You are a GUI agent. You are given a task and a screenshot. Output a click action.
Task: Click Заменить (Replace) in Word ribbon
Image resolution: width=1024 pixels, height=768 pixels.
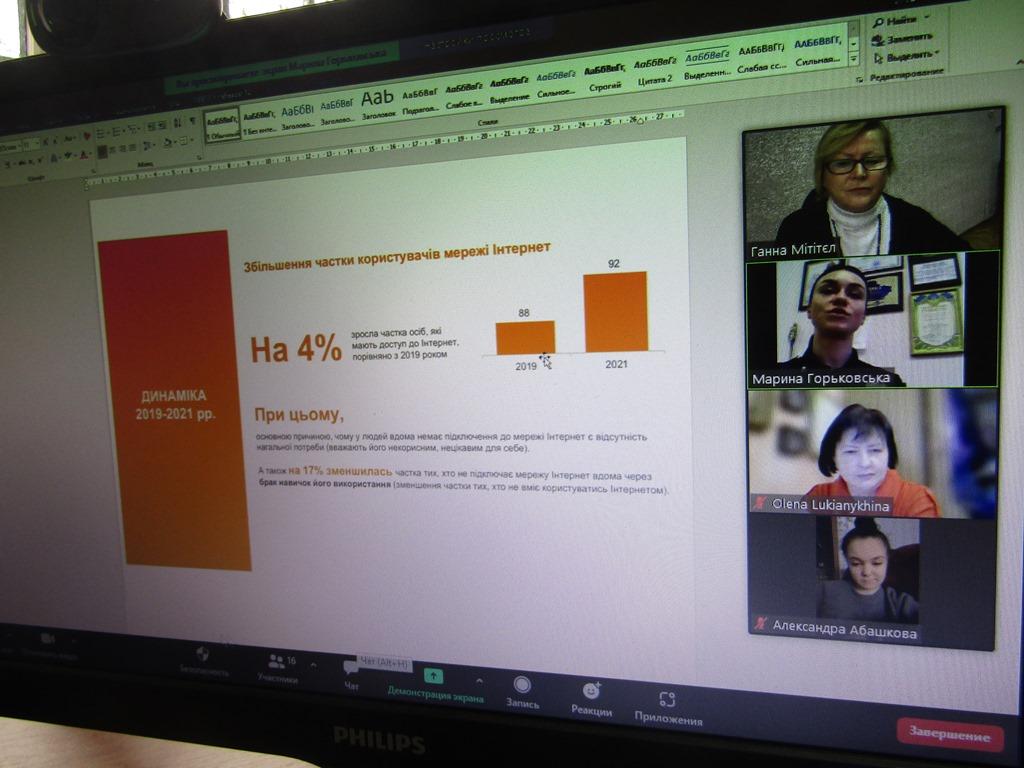click(903, 39)
